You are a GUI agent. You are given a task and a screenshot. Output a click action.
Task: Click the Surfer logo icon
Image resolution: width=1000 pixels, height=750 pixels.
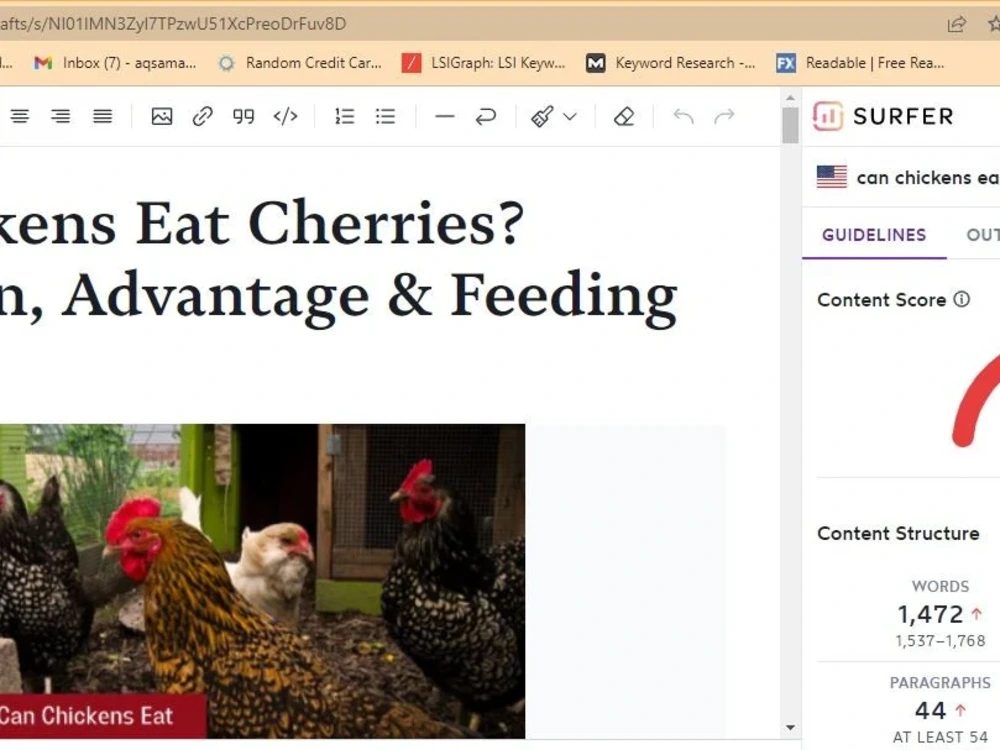pyautogui.click(x=828, y=116)
